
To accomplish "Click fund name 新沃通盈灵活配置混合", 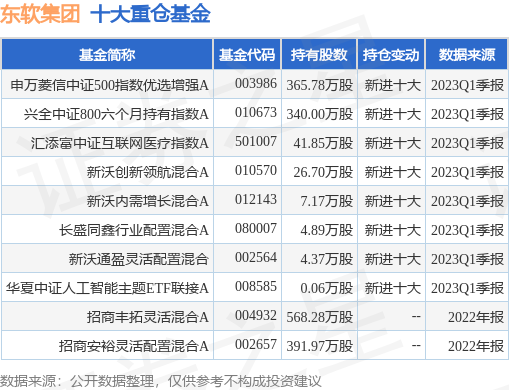I will (139, 259).
